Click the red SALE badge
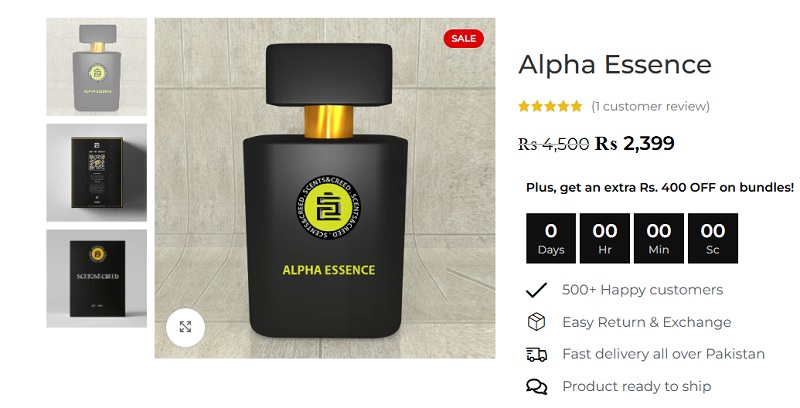The image size is (800, 408). coord(463,39)
